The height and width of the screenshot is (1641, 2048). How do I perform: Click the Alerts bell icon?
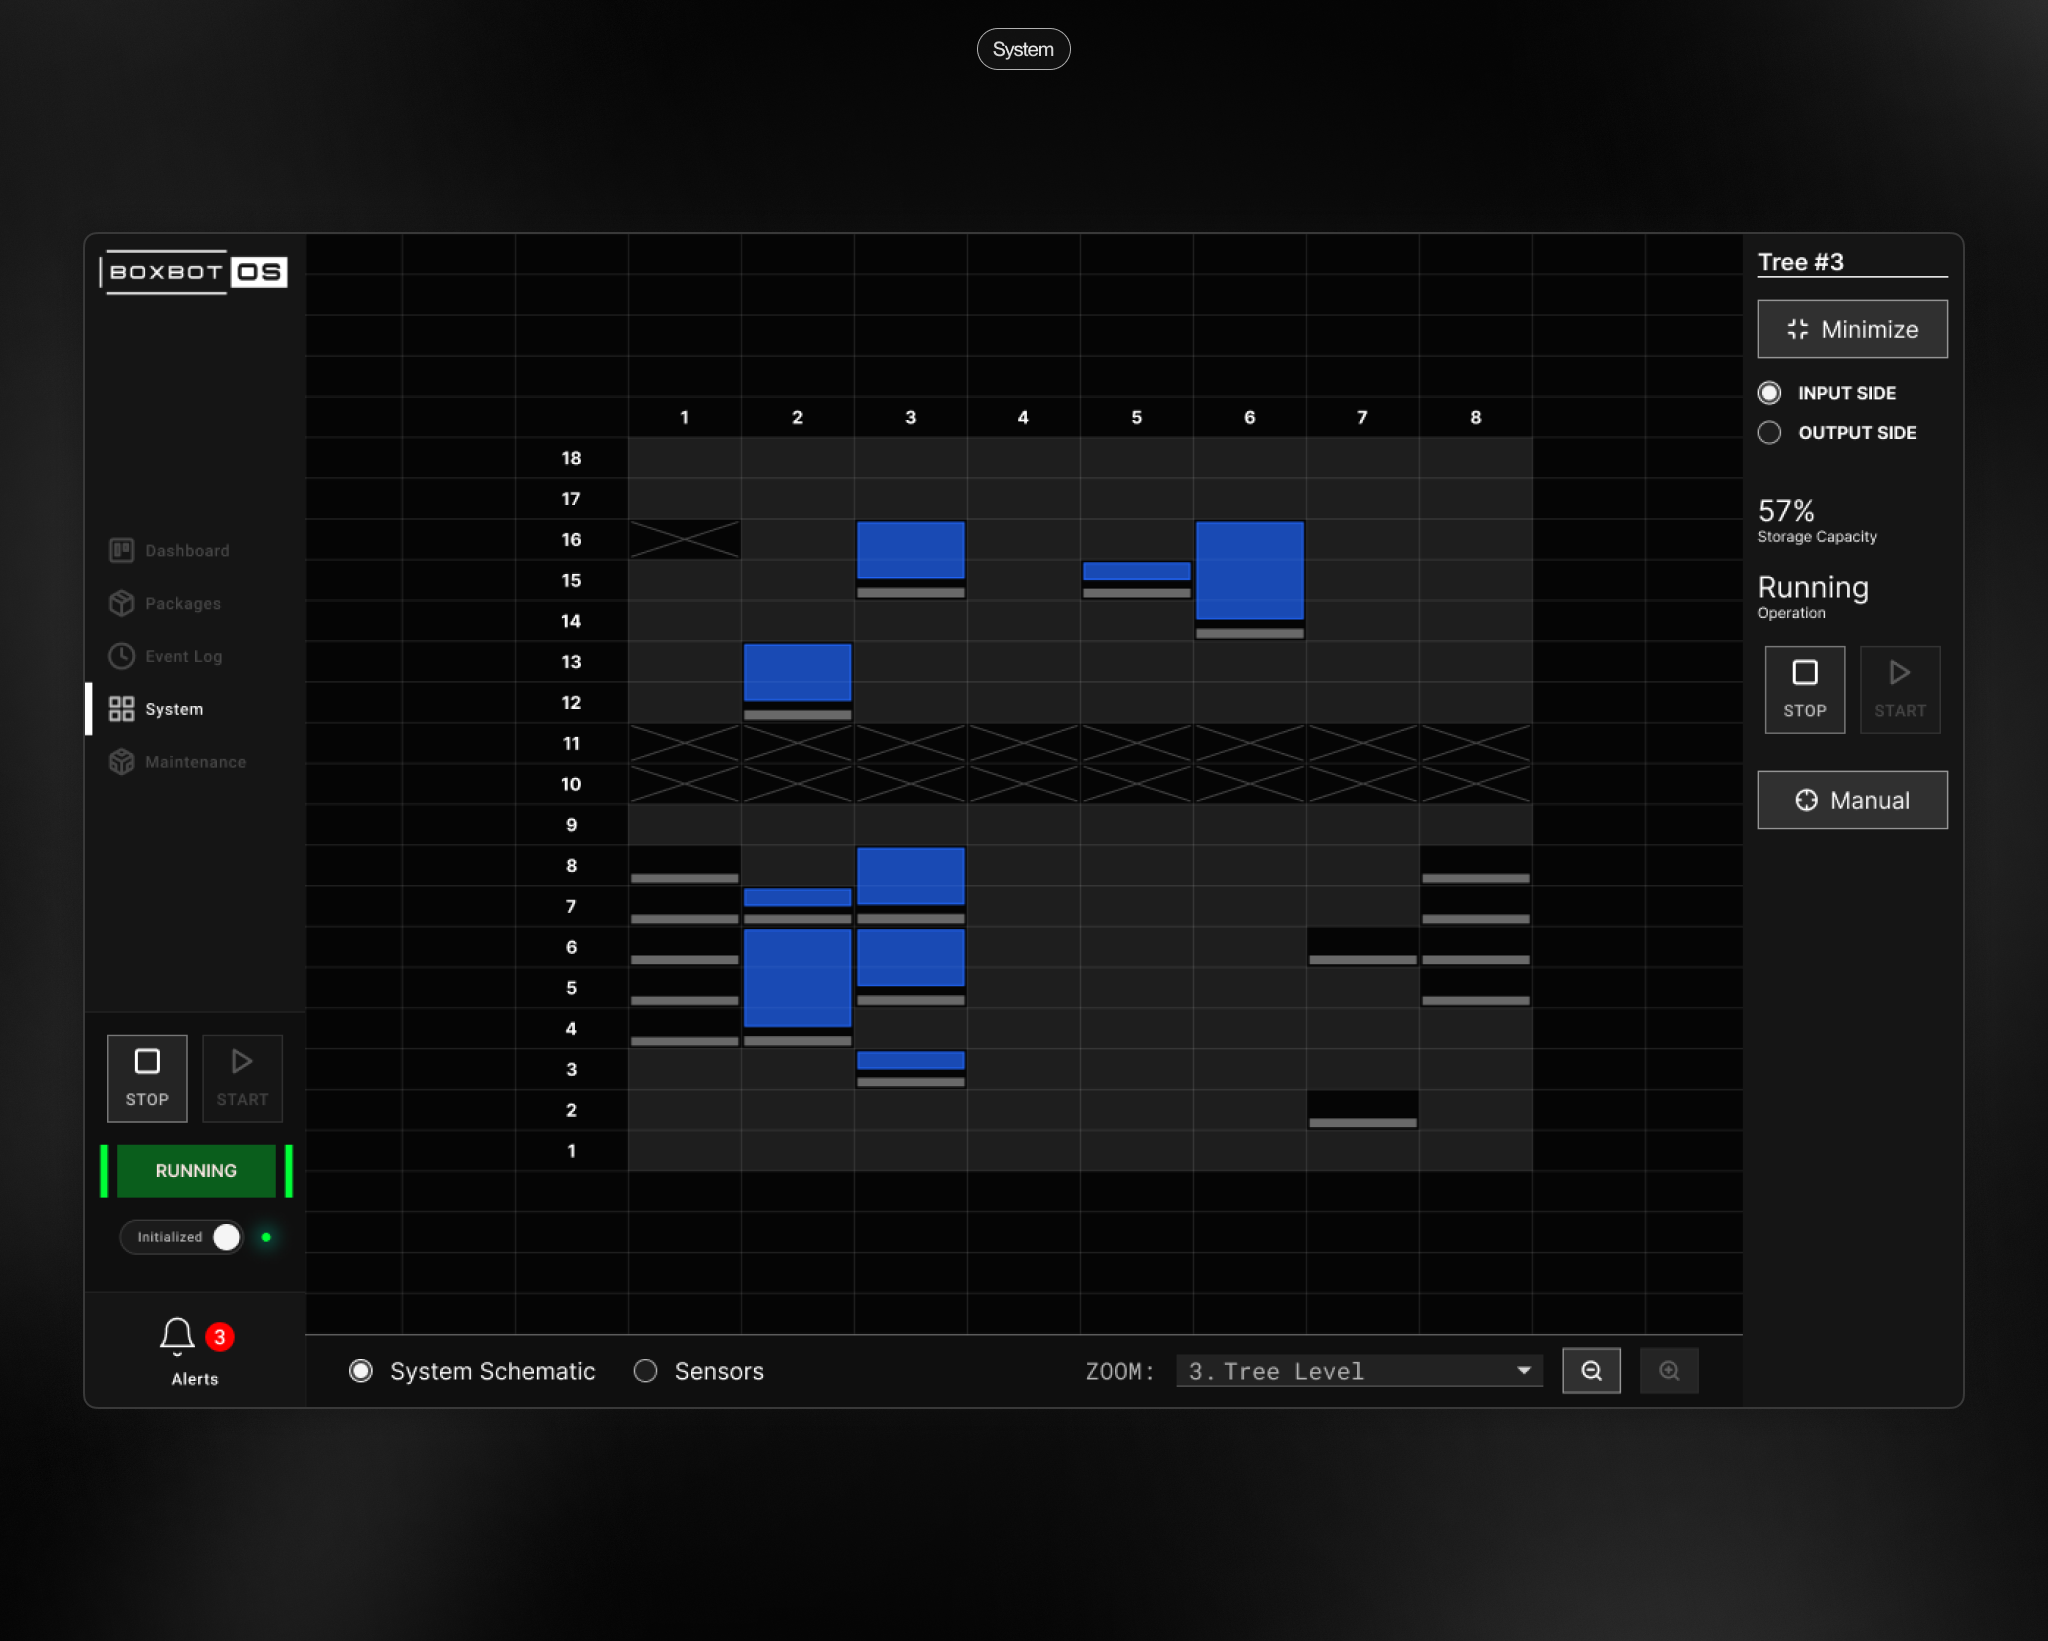click(x=177, y=1335)
